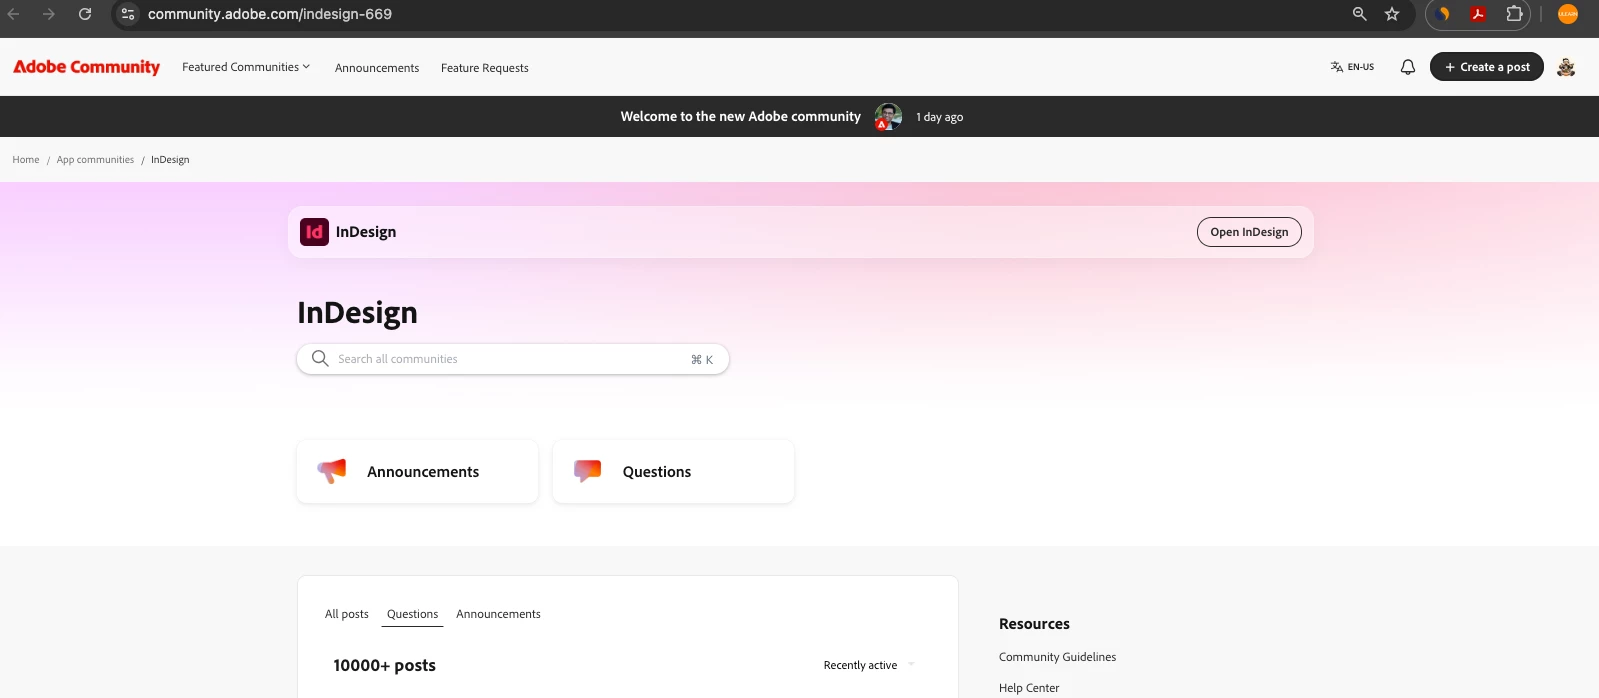
Task: Open Feature Requests in the top navigation
Action: 485,68
